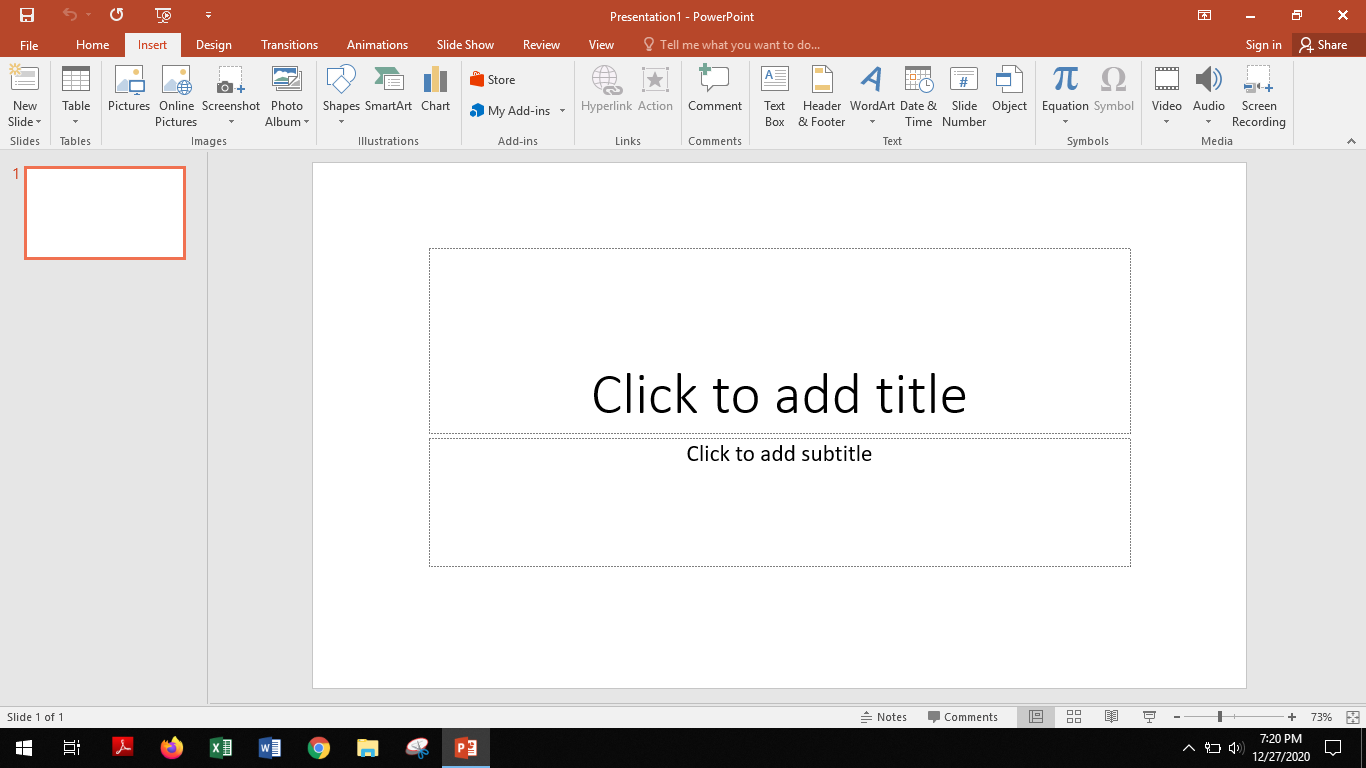Image resolution: width=1366 pixels, height=768 pixels.
Task: Toggle the Comments pane
Action: pos(963,717)
